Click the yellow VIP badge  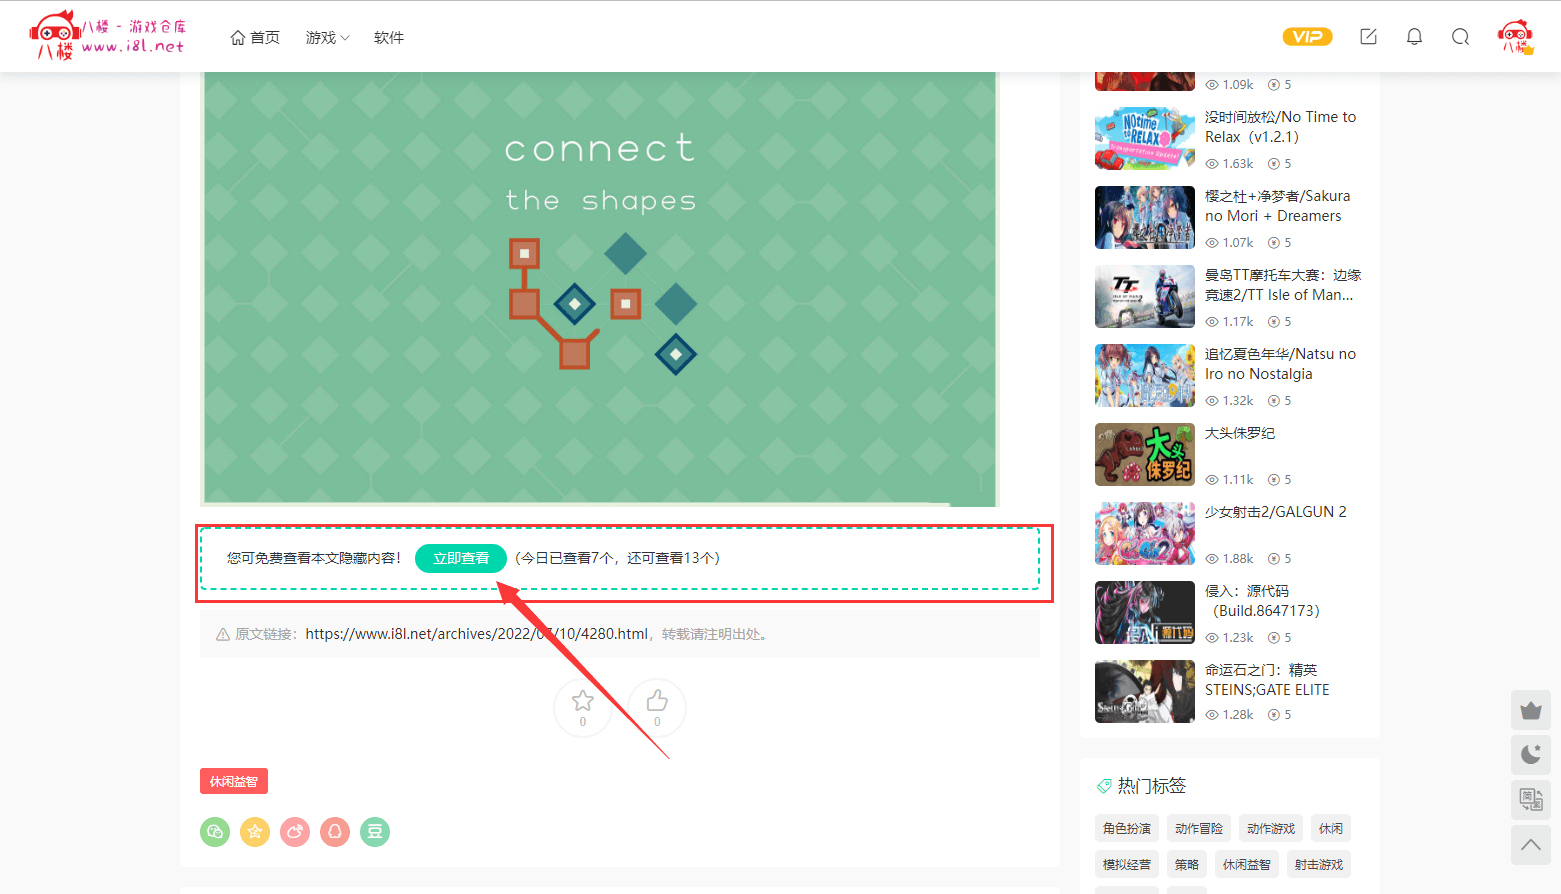(1307, 37)
